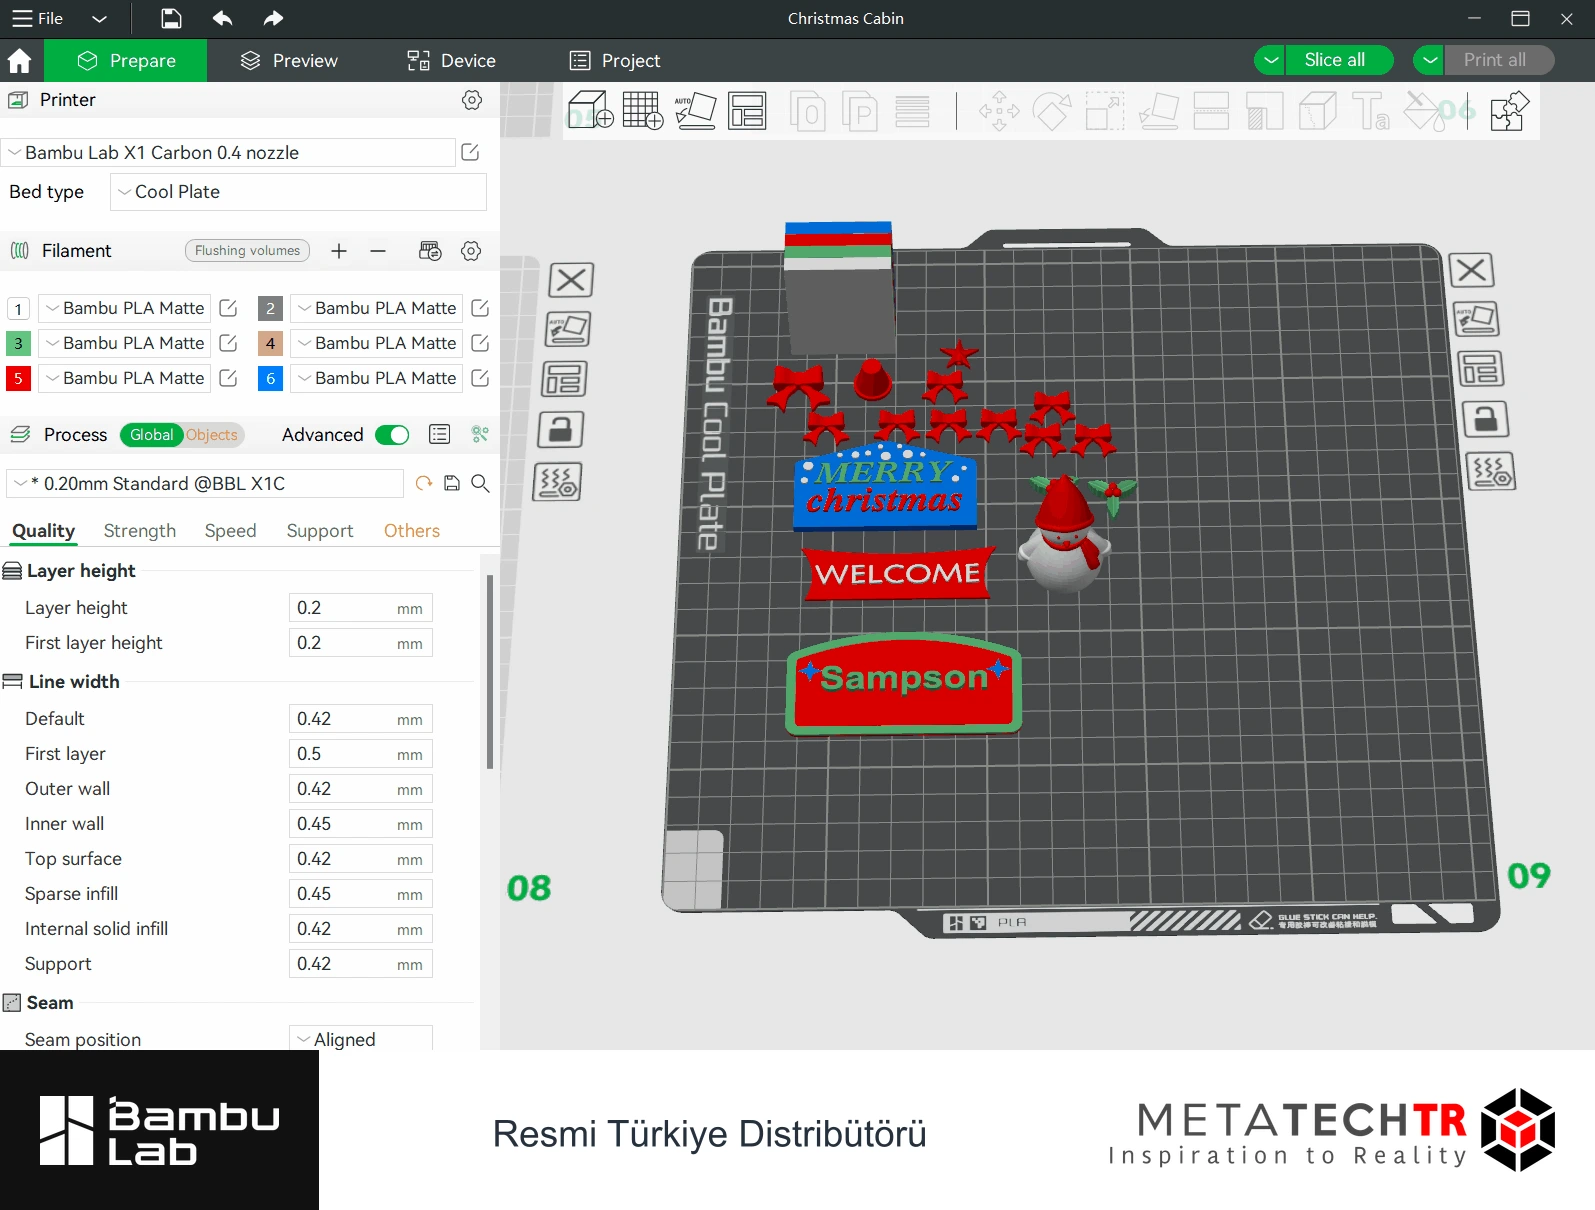Image resolution: width=1595 pixels, height=1210 pixels.
Task: Switch process scope to Objects
Action: tap(212, 435)
